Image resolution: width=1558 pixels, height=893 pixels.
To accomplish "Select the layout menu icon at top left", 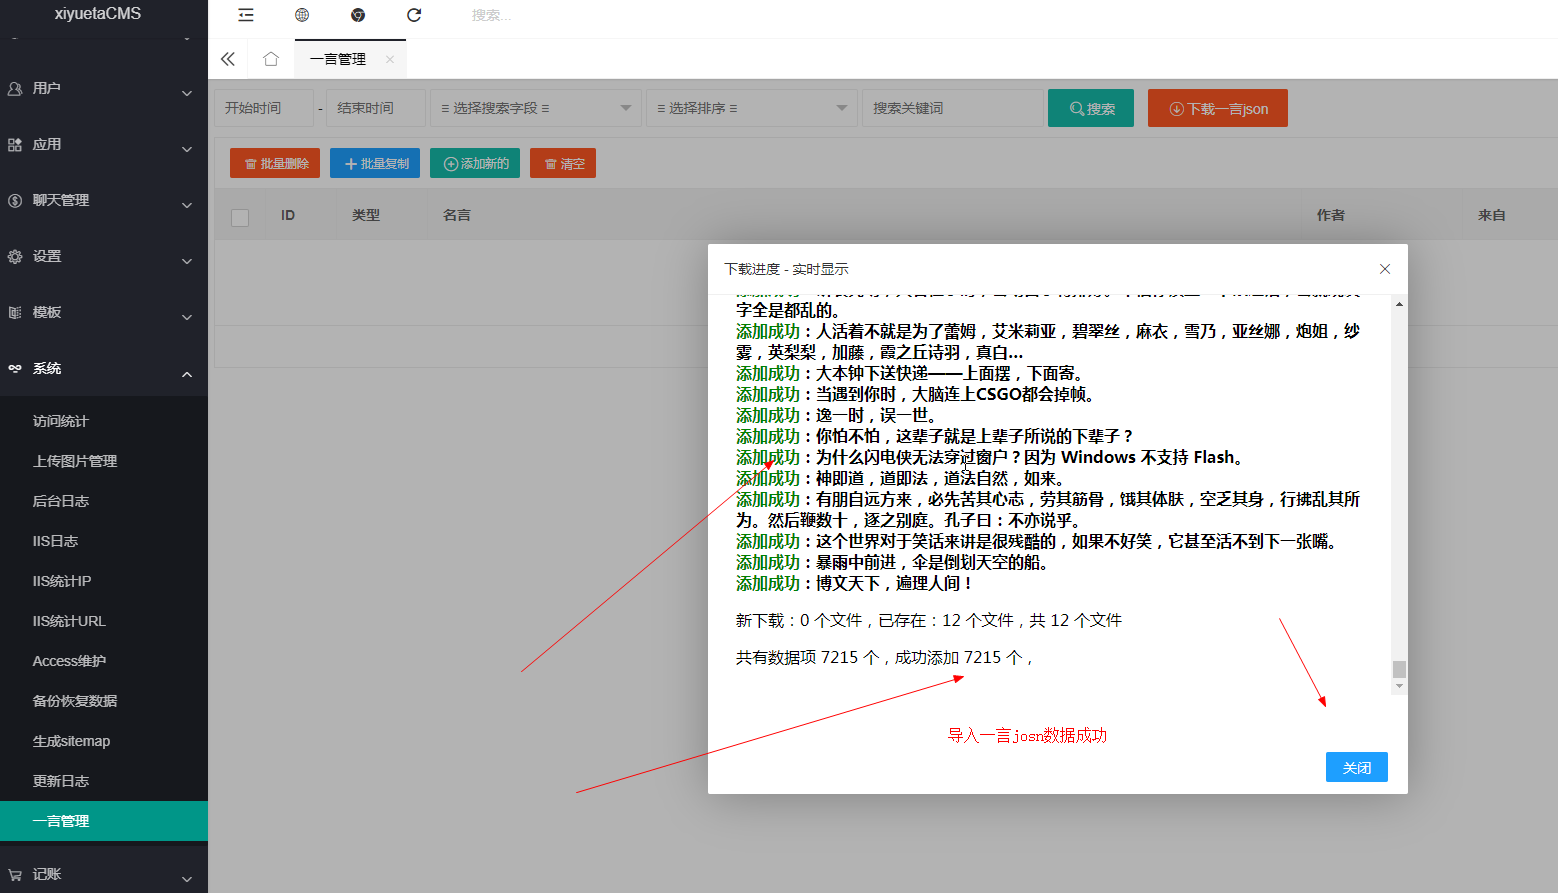I will pos(246,15).
